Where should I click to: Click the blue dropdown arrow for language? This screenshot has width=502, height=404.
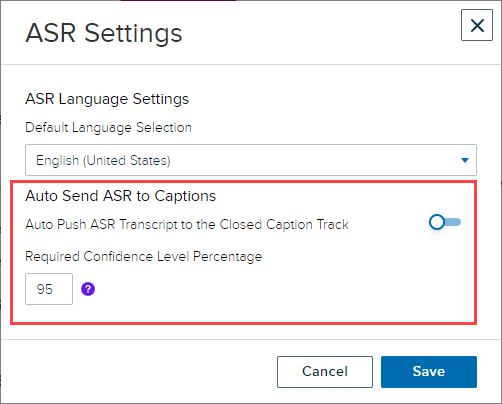(x=465, y=160)
